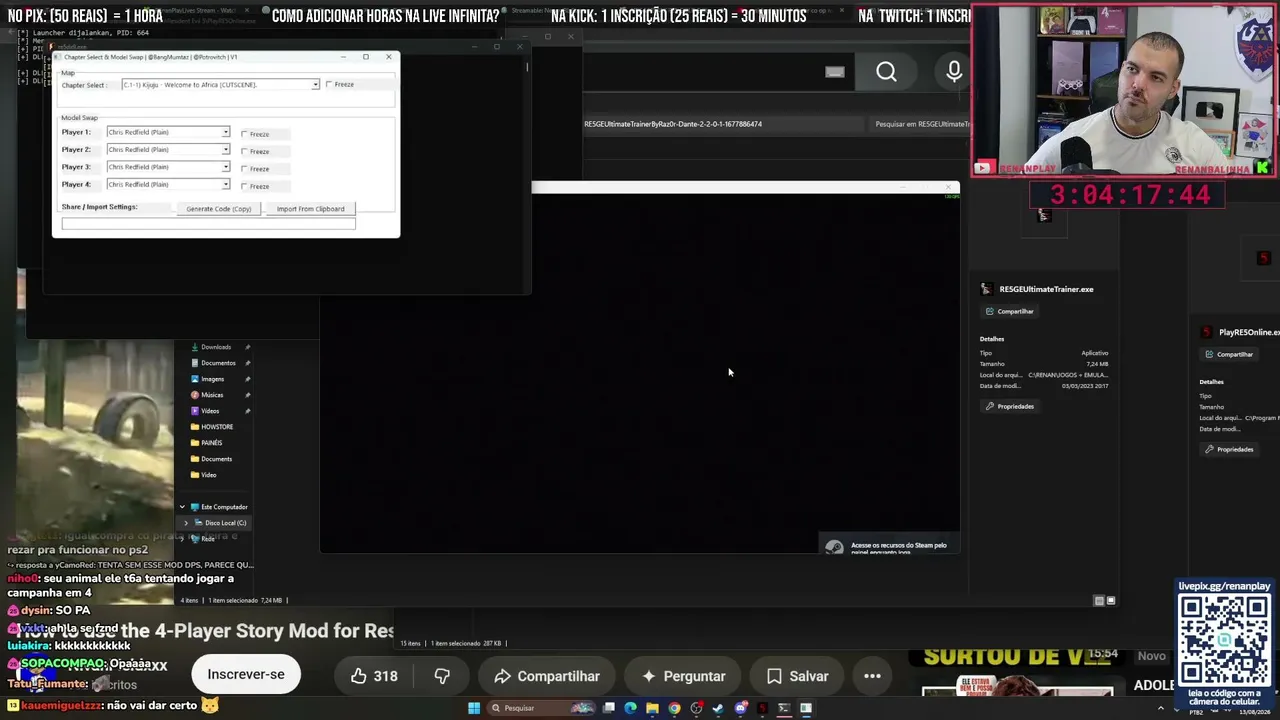Click the Novo filter chip
The height and width of the screenshot is (720, 1280).
pyautogui.click(x=1152, y=656)
